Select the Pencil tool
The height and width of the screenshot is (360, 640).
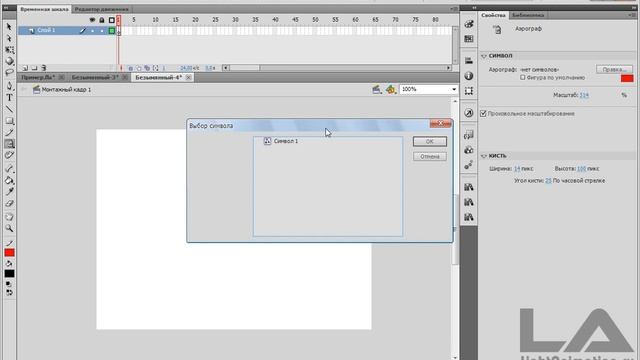coord(9,132)
